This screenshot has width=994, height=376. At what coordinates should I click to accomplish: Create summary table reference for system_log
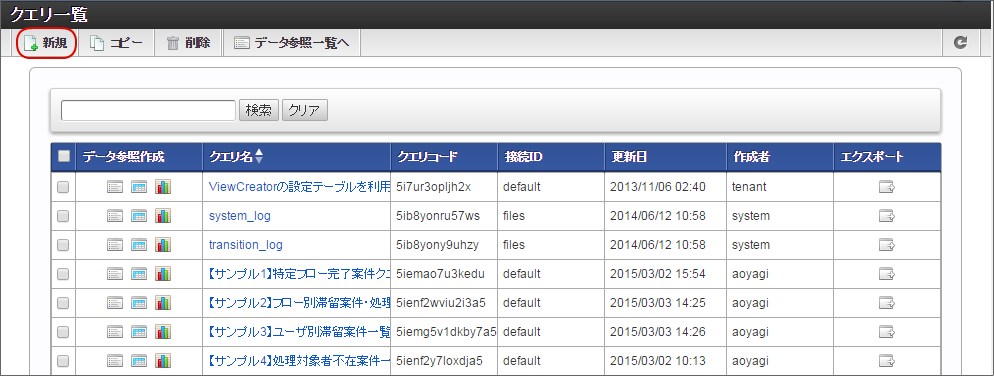[139, 216]
